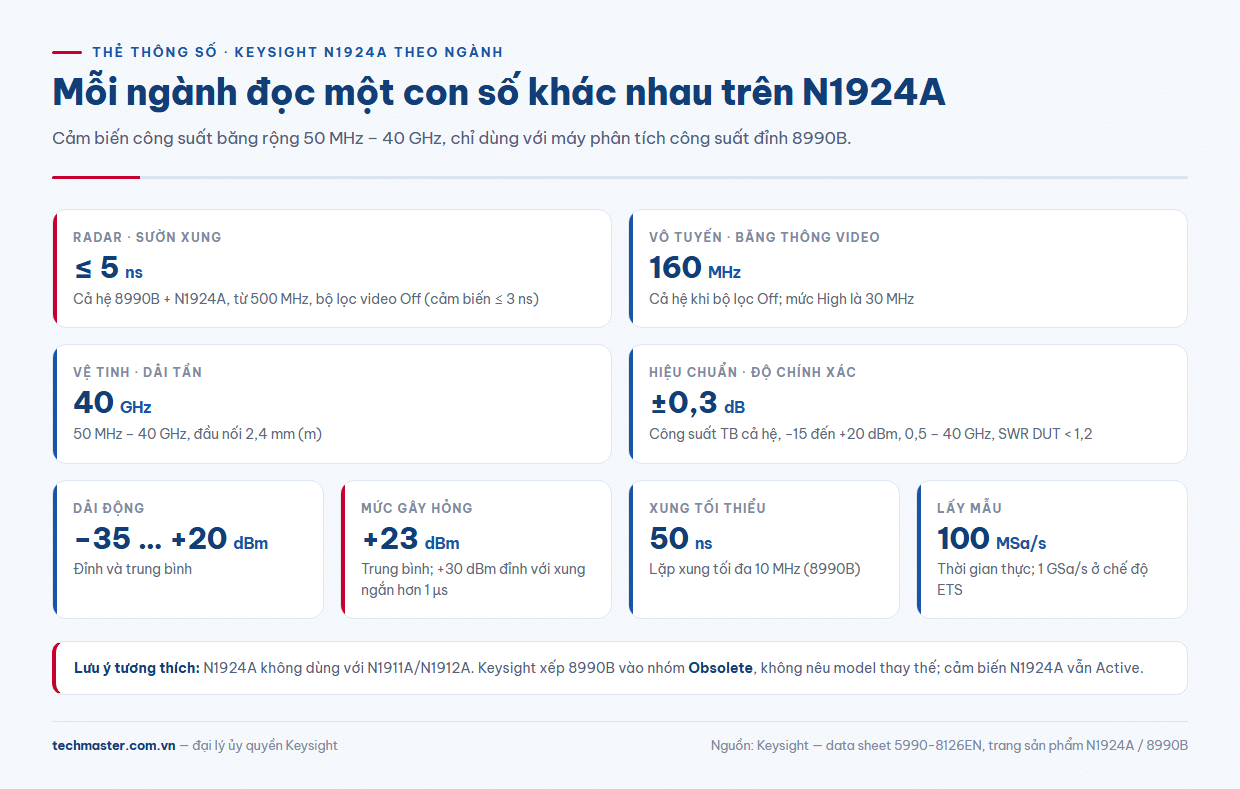Click the bold word 'Obsolete' in the note
Screen dimensions: 1240x789
pyautogui.click(x=720, y=668)
